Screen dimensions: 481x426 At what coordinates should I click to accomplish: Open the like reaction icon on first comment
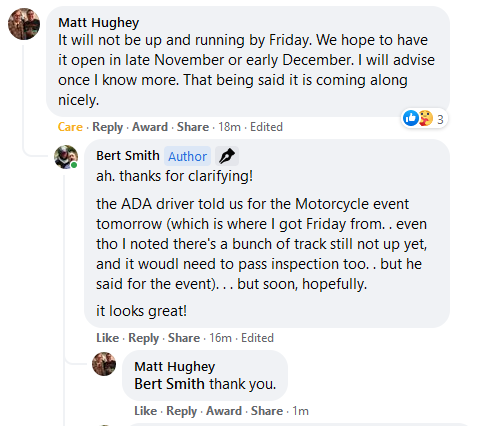(x=411, y=118)
